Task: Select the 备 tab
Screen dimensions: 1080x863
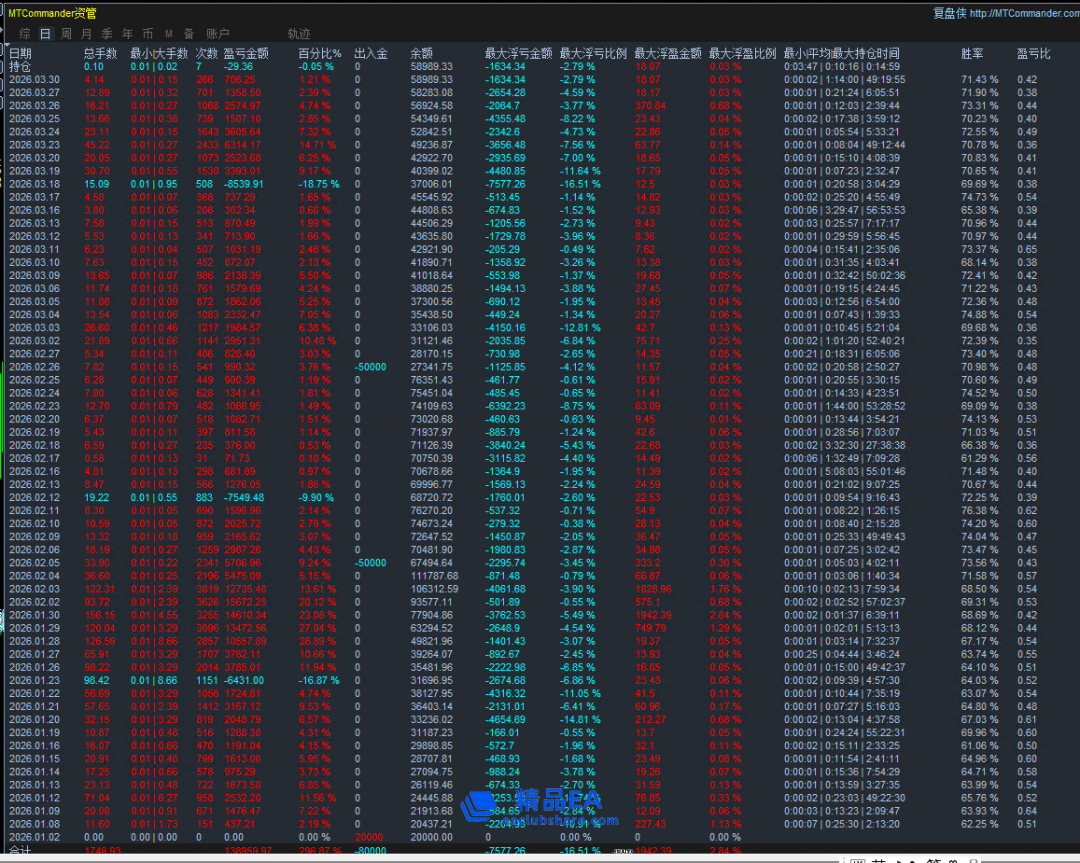Action: pyautogui.click(x=188, y=34)
